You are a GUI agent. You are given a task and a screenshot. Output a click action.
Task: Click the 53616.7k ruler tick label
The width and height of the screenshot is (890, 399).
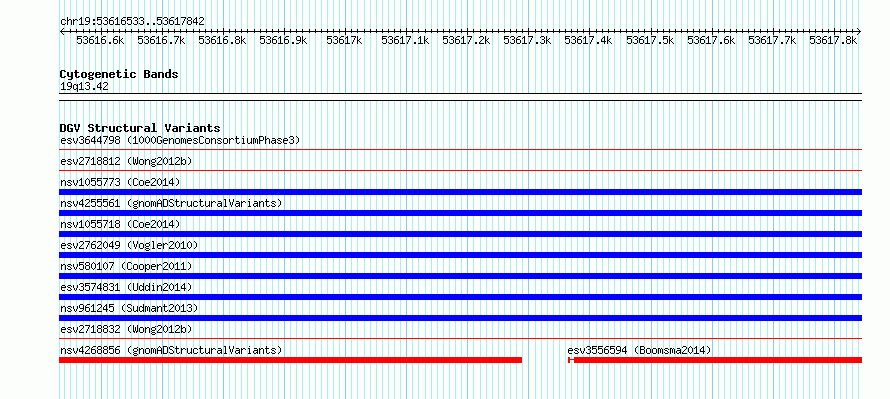[x=161, y=40]
